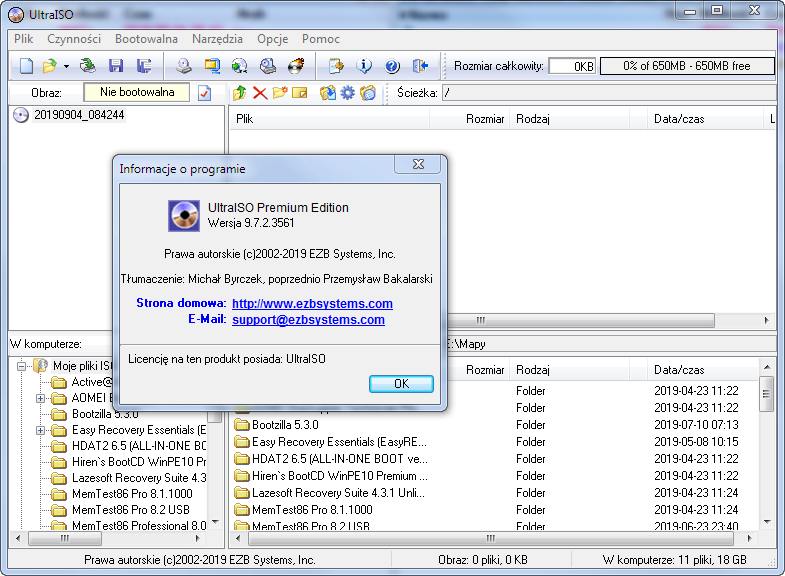Click the Exit door icon in toolbar

pos(420,66)
